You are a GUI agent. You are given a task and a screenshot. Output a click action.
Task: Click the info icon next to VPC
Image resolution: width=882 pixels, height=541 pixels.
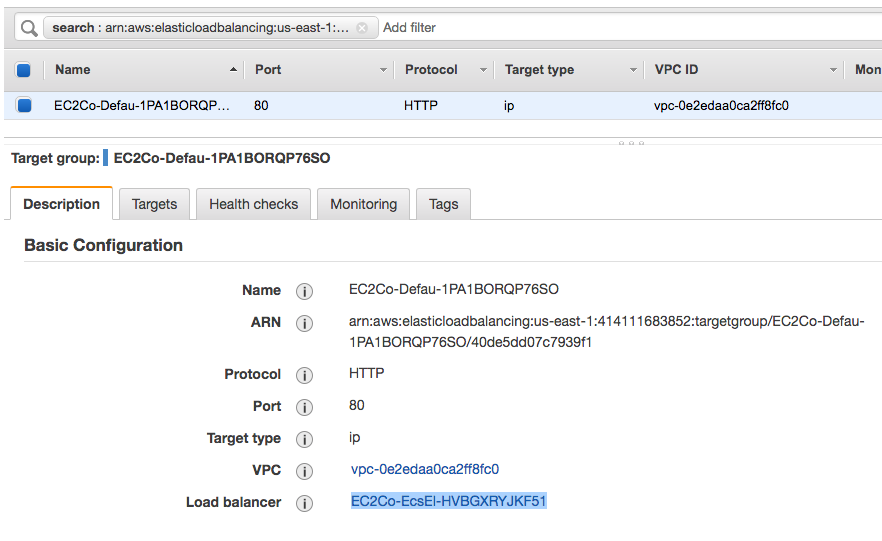305,471
